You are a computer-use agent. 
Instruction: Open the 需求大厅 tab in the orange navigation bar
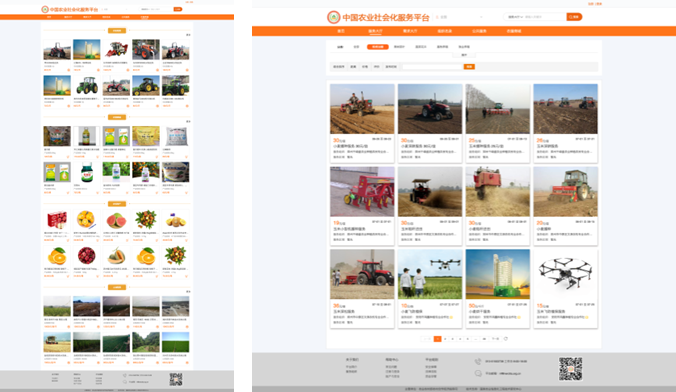(410, 31)
